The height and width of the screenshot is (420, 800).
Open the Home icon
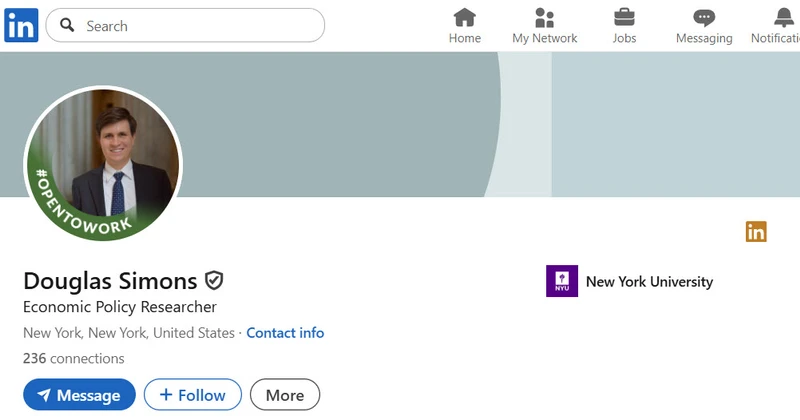(x=464, y=17)
